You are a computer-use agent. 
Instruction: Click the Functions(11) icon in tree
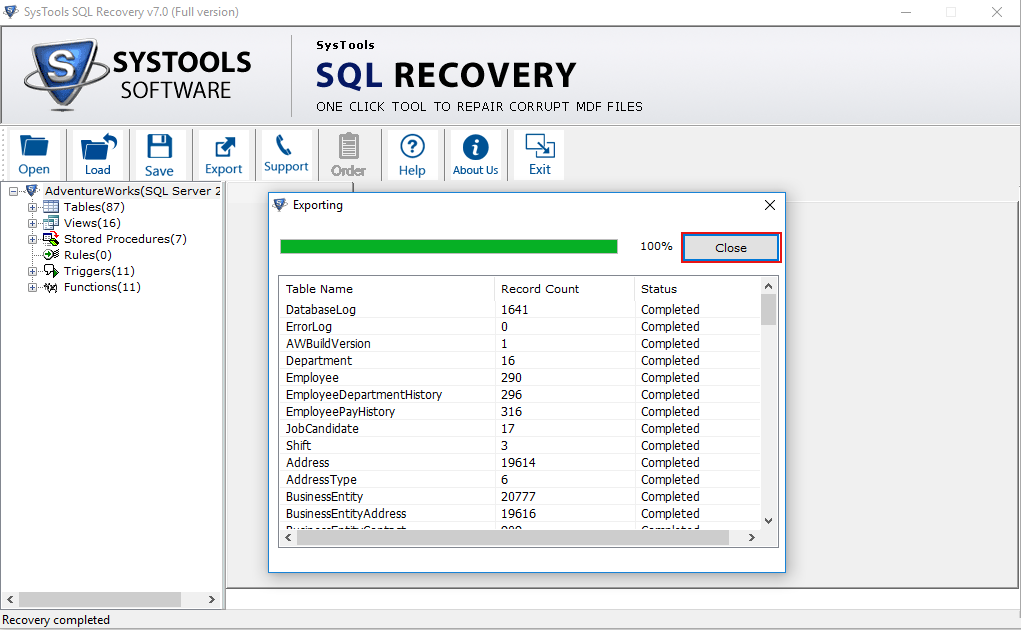(51, 287)
